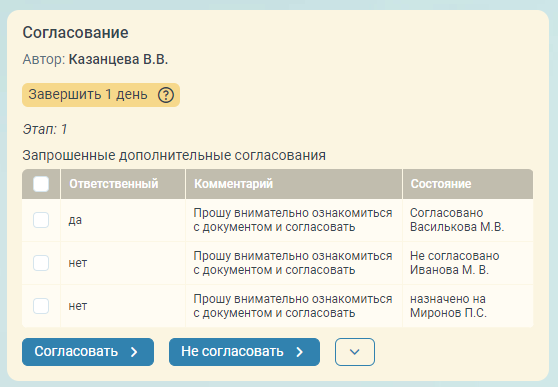Toggle the select-all checkbox in table header
The width and height of the screenshot is (558, 387).
[x=41, y=184]
